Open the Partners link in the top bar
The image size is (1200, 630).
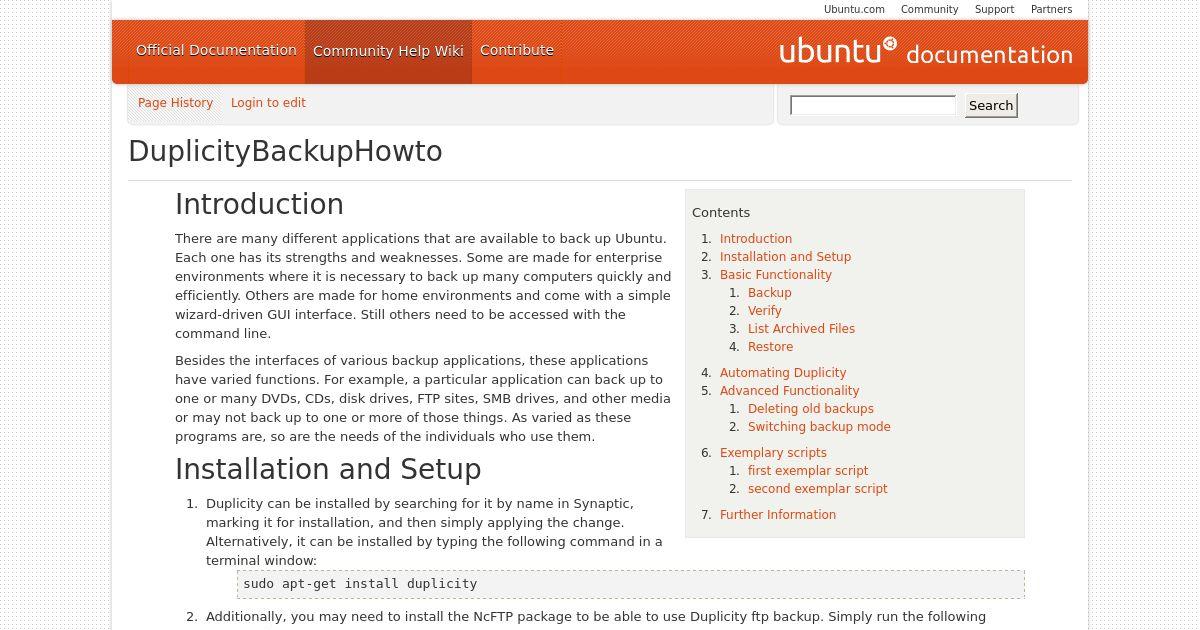point(1051,9)
